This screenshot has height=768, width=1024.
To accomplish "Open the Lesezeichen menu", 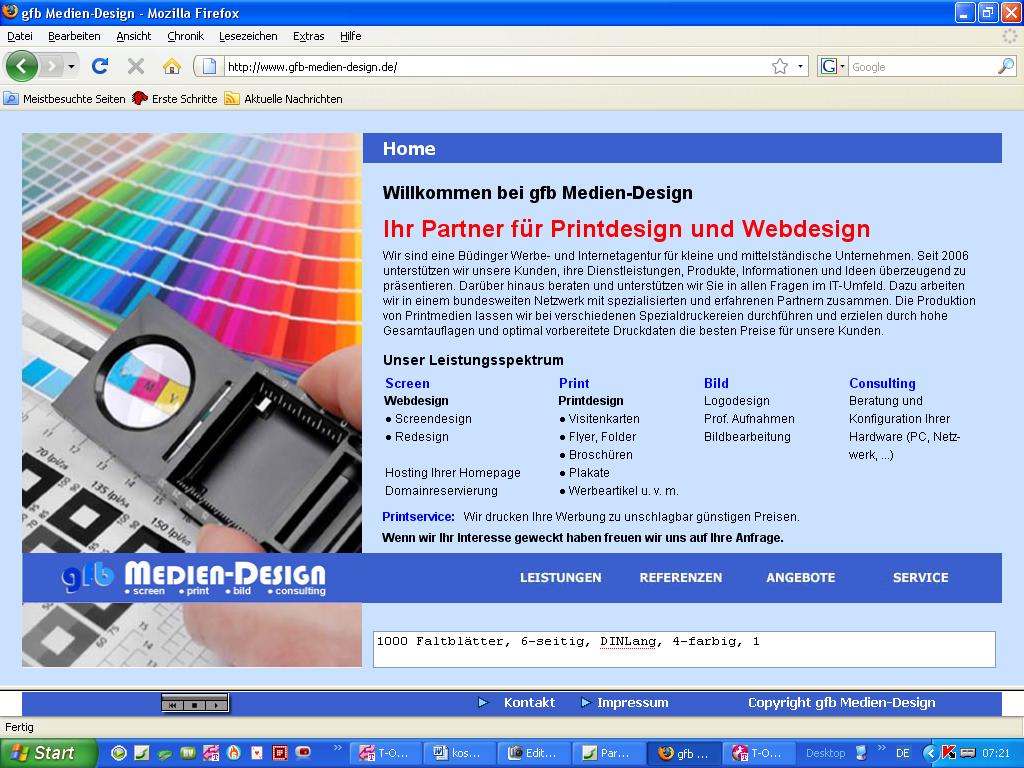I will [x=248, y=37].
